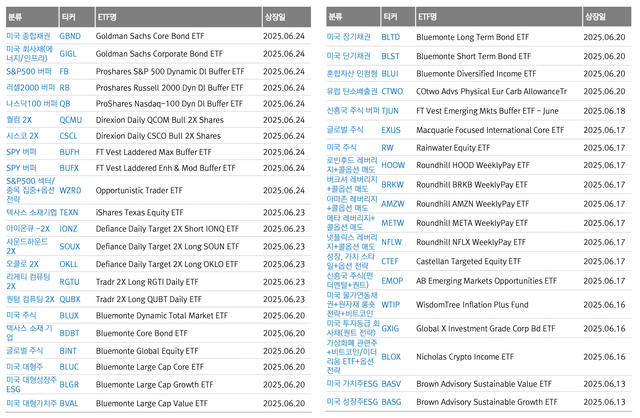Select 'Nicholas Crypto Income ETF' name
Screen dimensions: 640x418
click(x=465, y=357)
